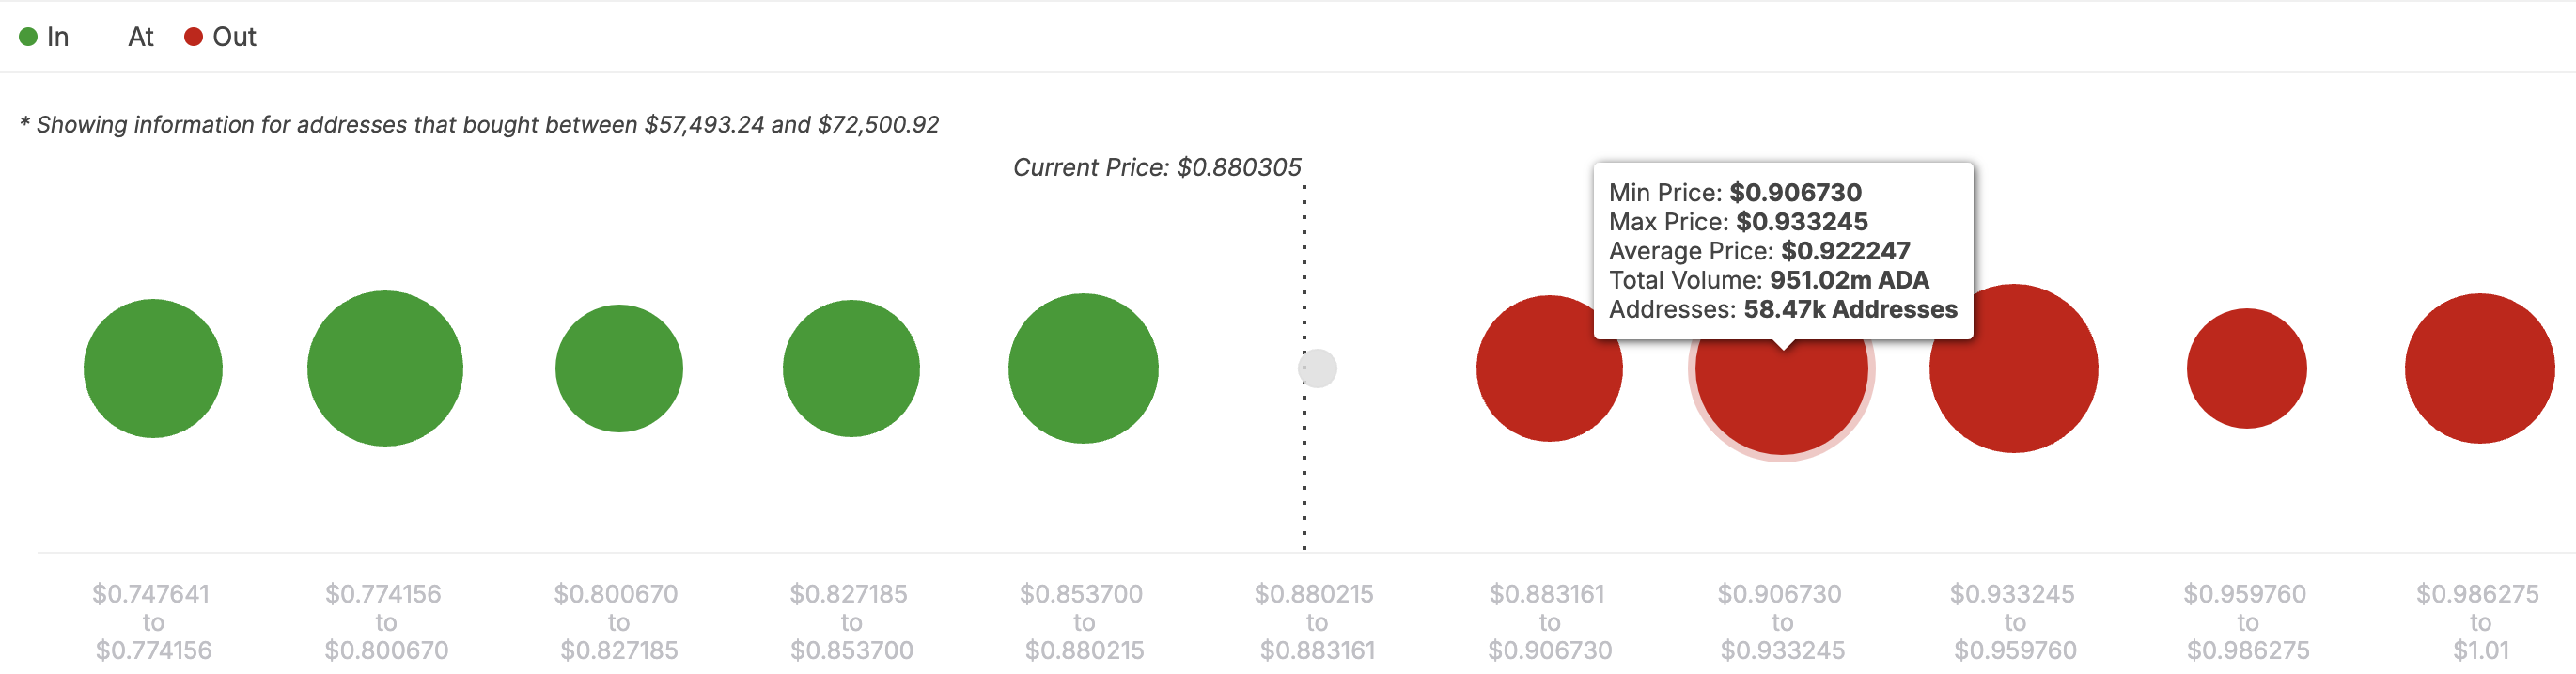Viewport: 2576px width, 674px height.
Task: Toggle the green In legend item
Action: coord(44,37)
